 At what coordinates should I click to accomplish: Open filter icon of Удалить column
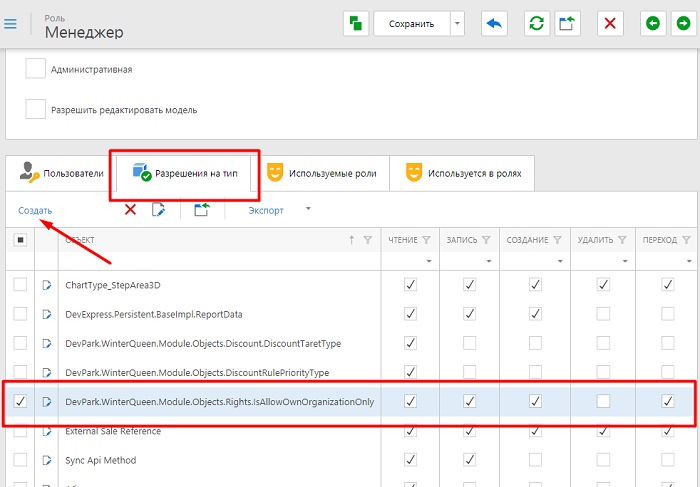coord(622,240)
